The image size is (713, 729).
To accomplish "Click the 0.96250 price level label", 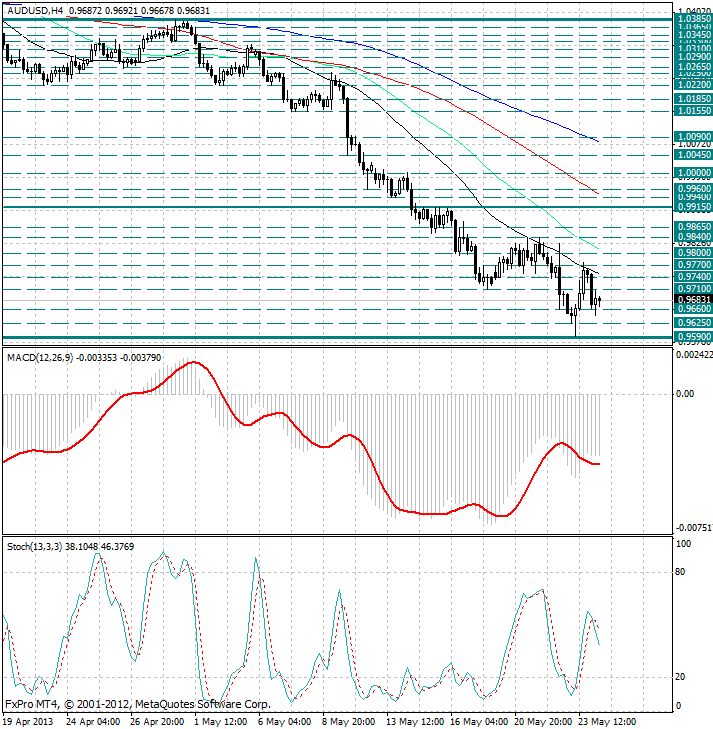I will [693, 323].
